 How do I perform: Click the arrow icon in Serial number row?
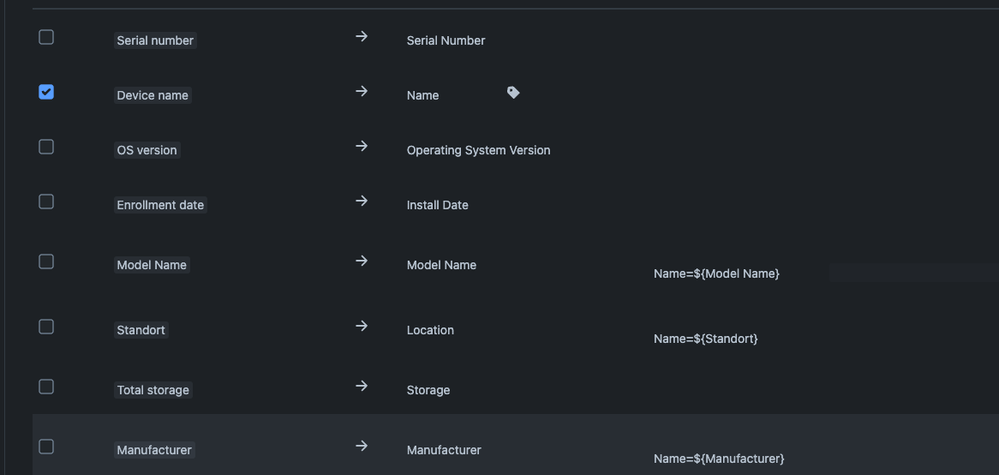pyautogui.click(x=361, y=37)
